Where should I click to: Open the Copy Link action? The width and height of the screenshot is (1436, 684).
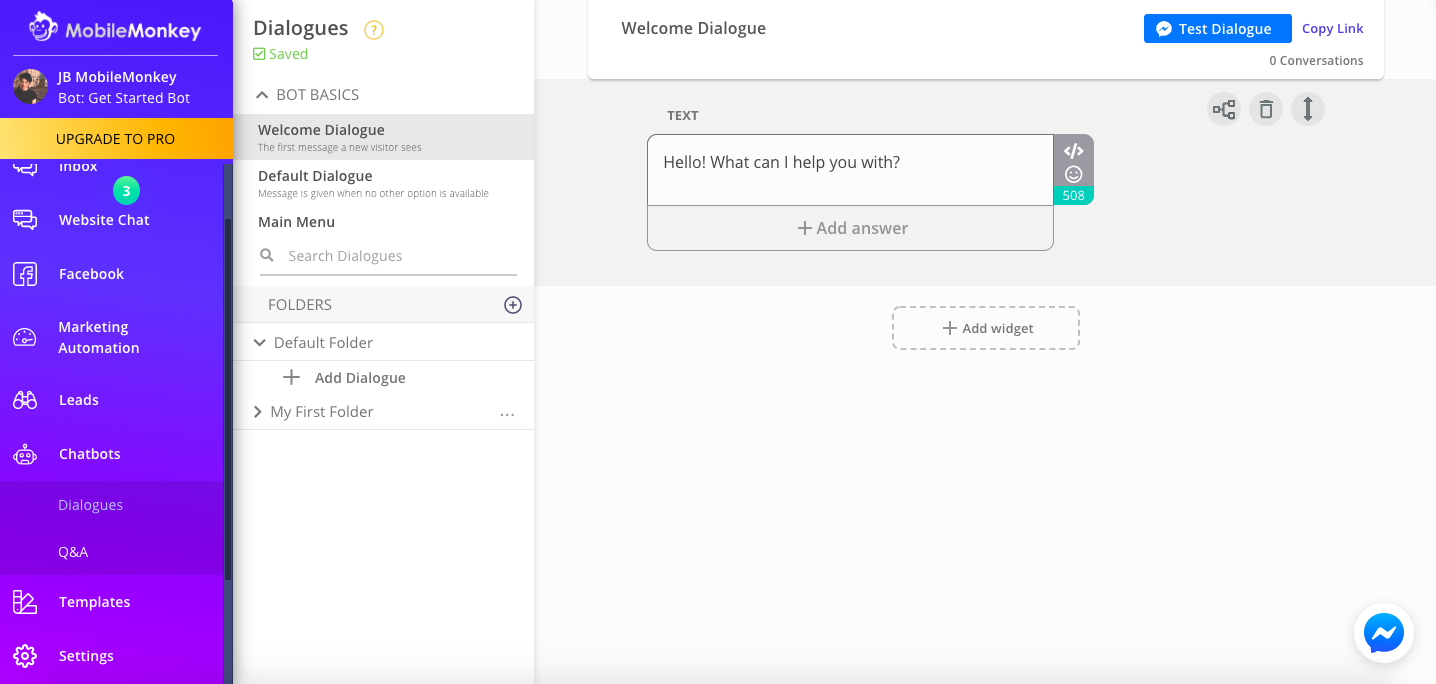coord(1332,28)
